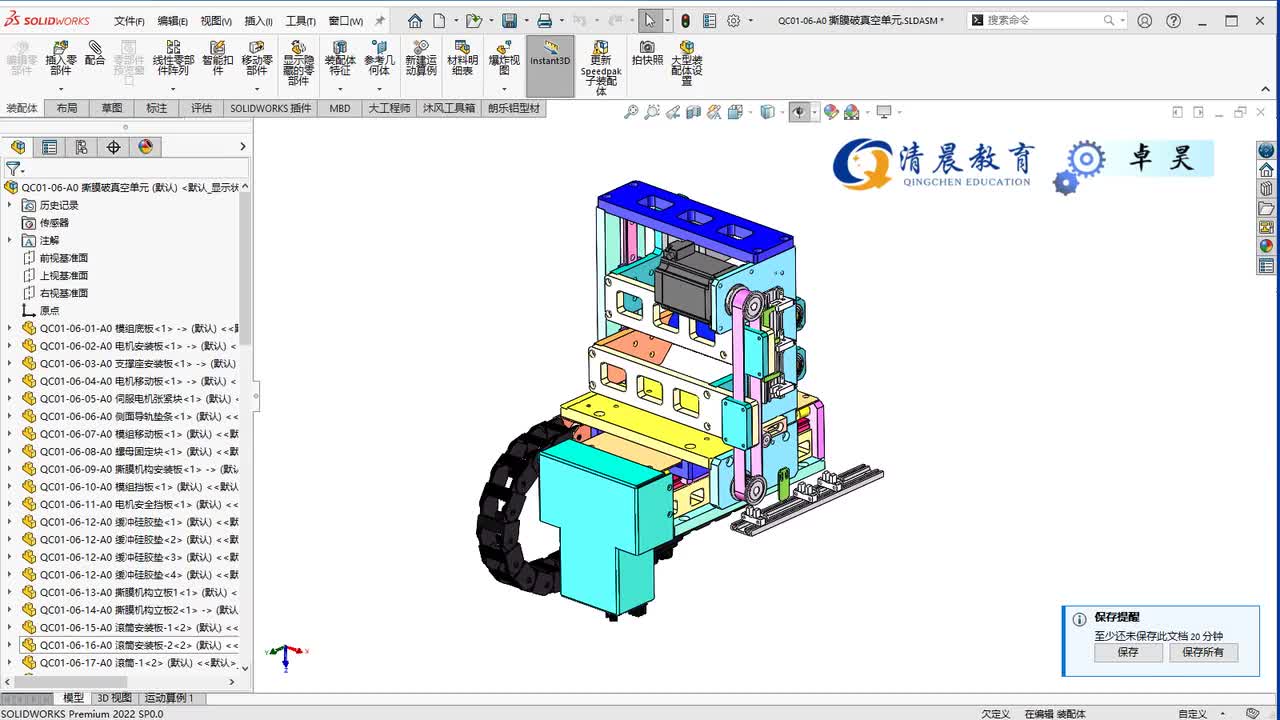Click the Previous View icon
This screenshot has width=1280, height=720.
[673, 112]
